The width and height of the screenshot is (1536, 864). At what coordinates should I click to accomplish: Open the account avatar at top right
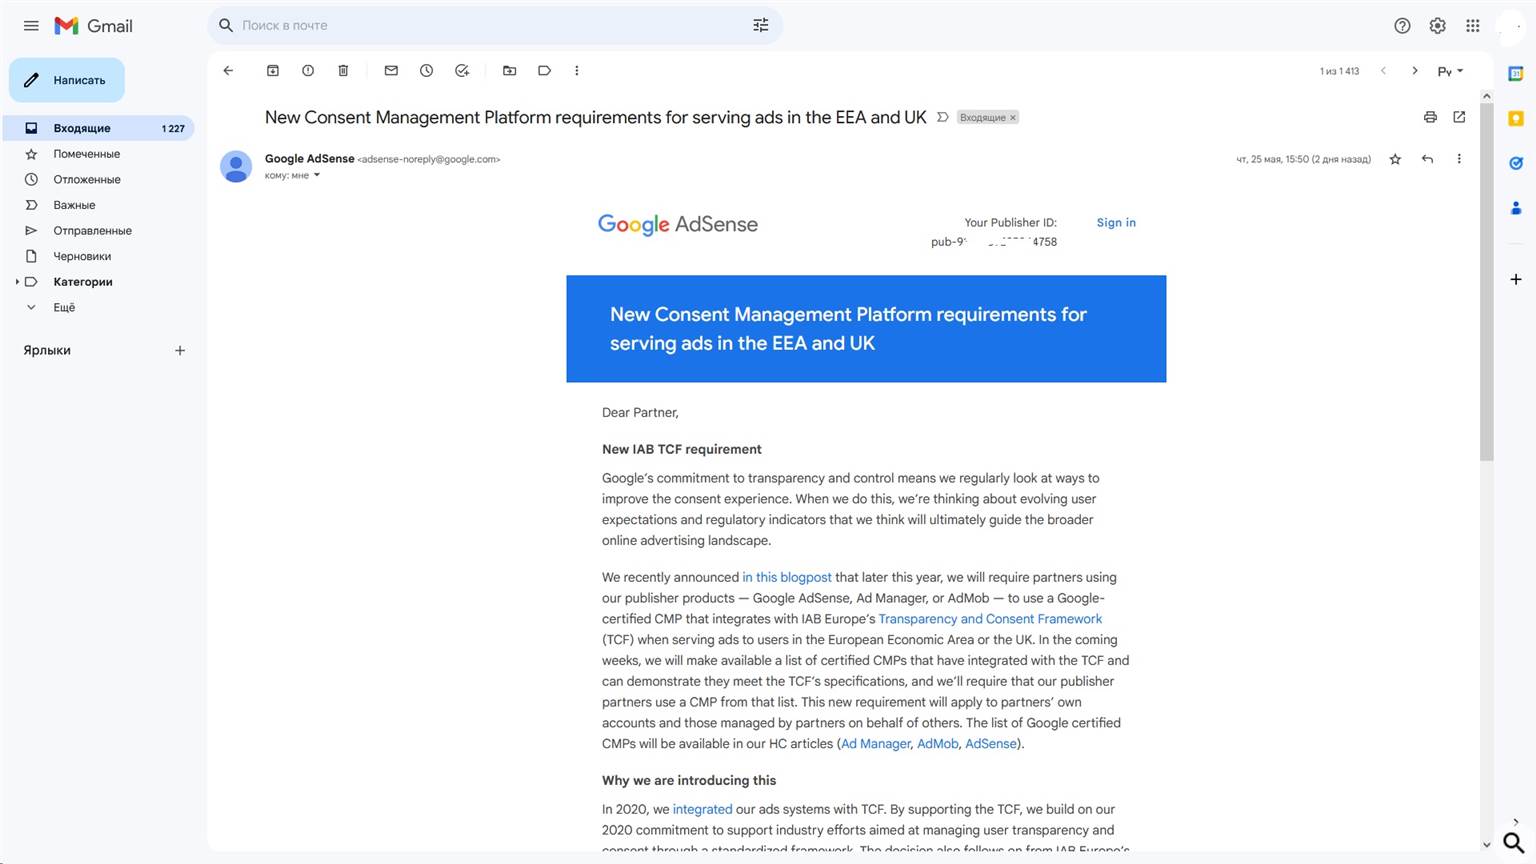[x=1510, y=26]
